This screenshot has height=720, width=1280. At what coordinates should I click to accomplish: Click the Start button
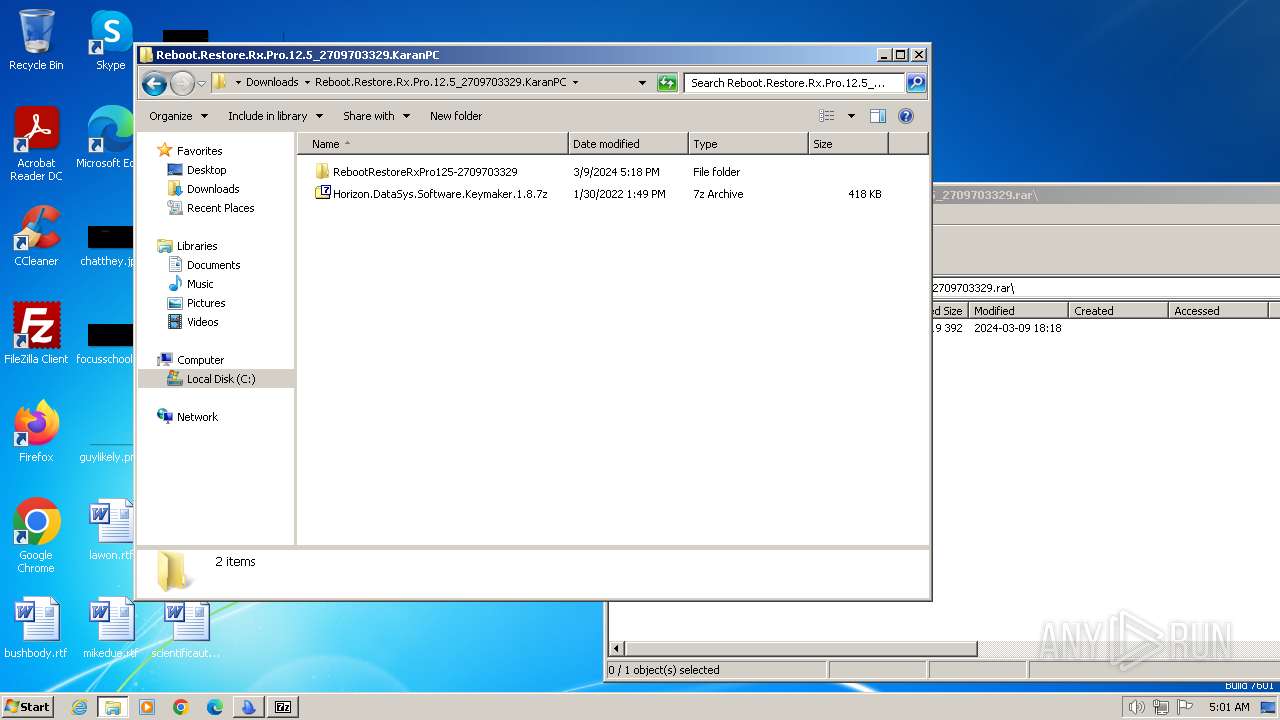click(x=28, y=706)
